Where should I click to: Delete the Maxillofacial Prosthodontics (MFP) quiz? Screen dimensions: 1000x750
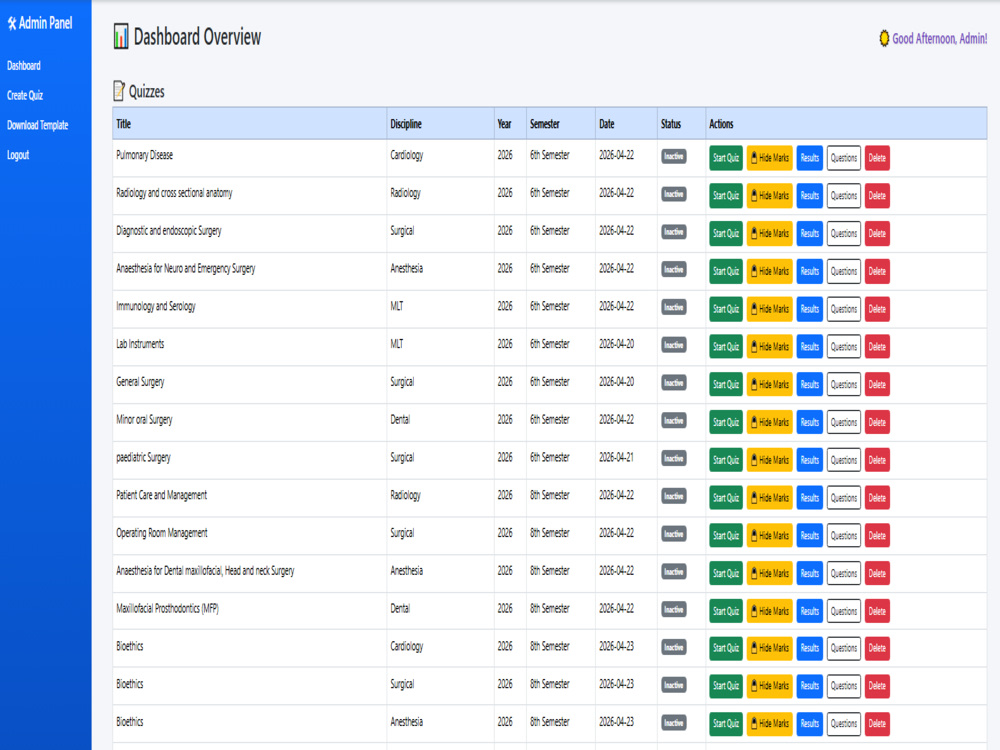(x=877, y=611)
